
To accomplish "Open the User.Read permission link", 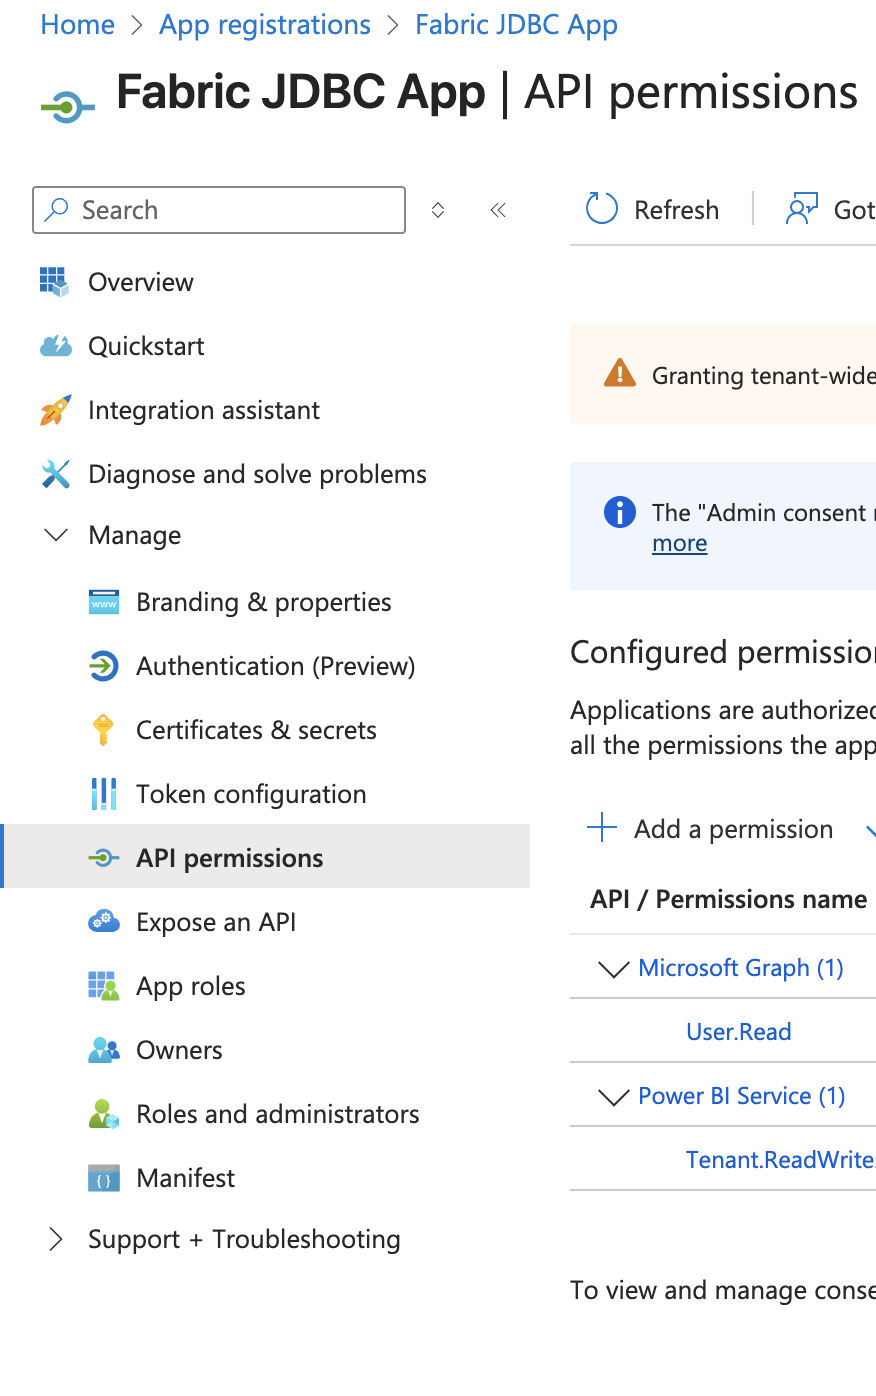I will pos(738,1032).
